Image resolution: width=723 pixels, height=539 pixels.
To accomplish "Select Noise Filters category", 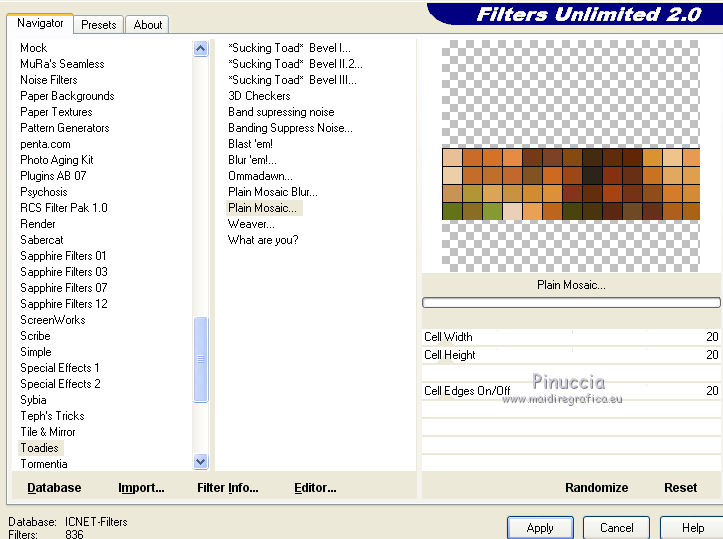I will 49,80.
